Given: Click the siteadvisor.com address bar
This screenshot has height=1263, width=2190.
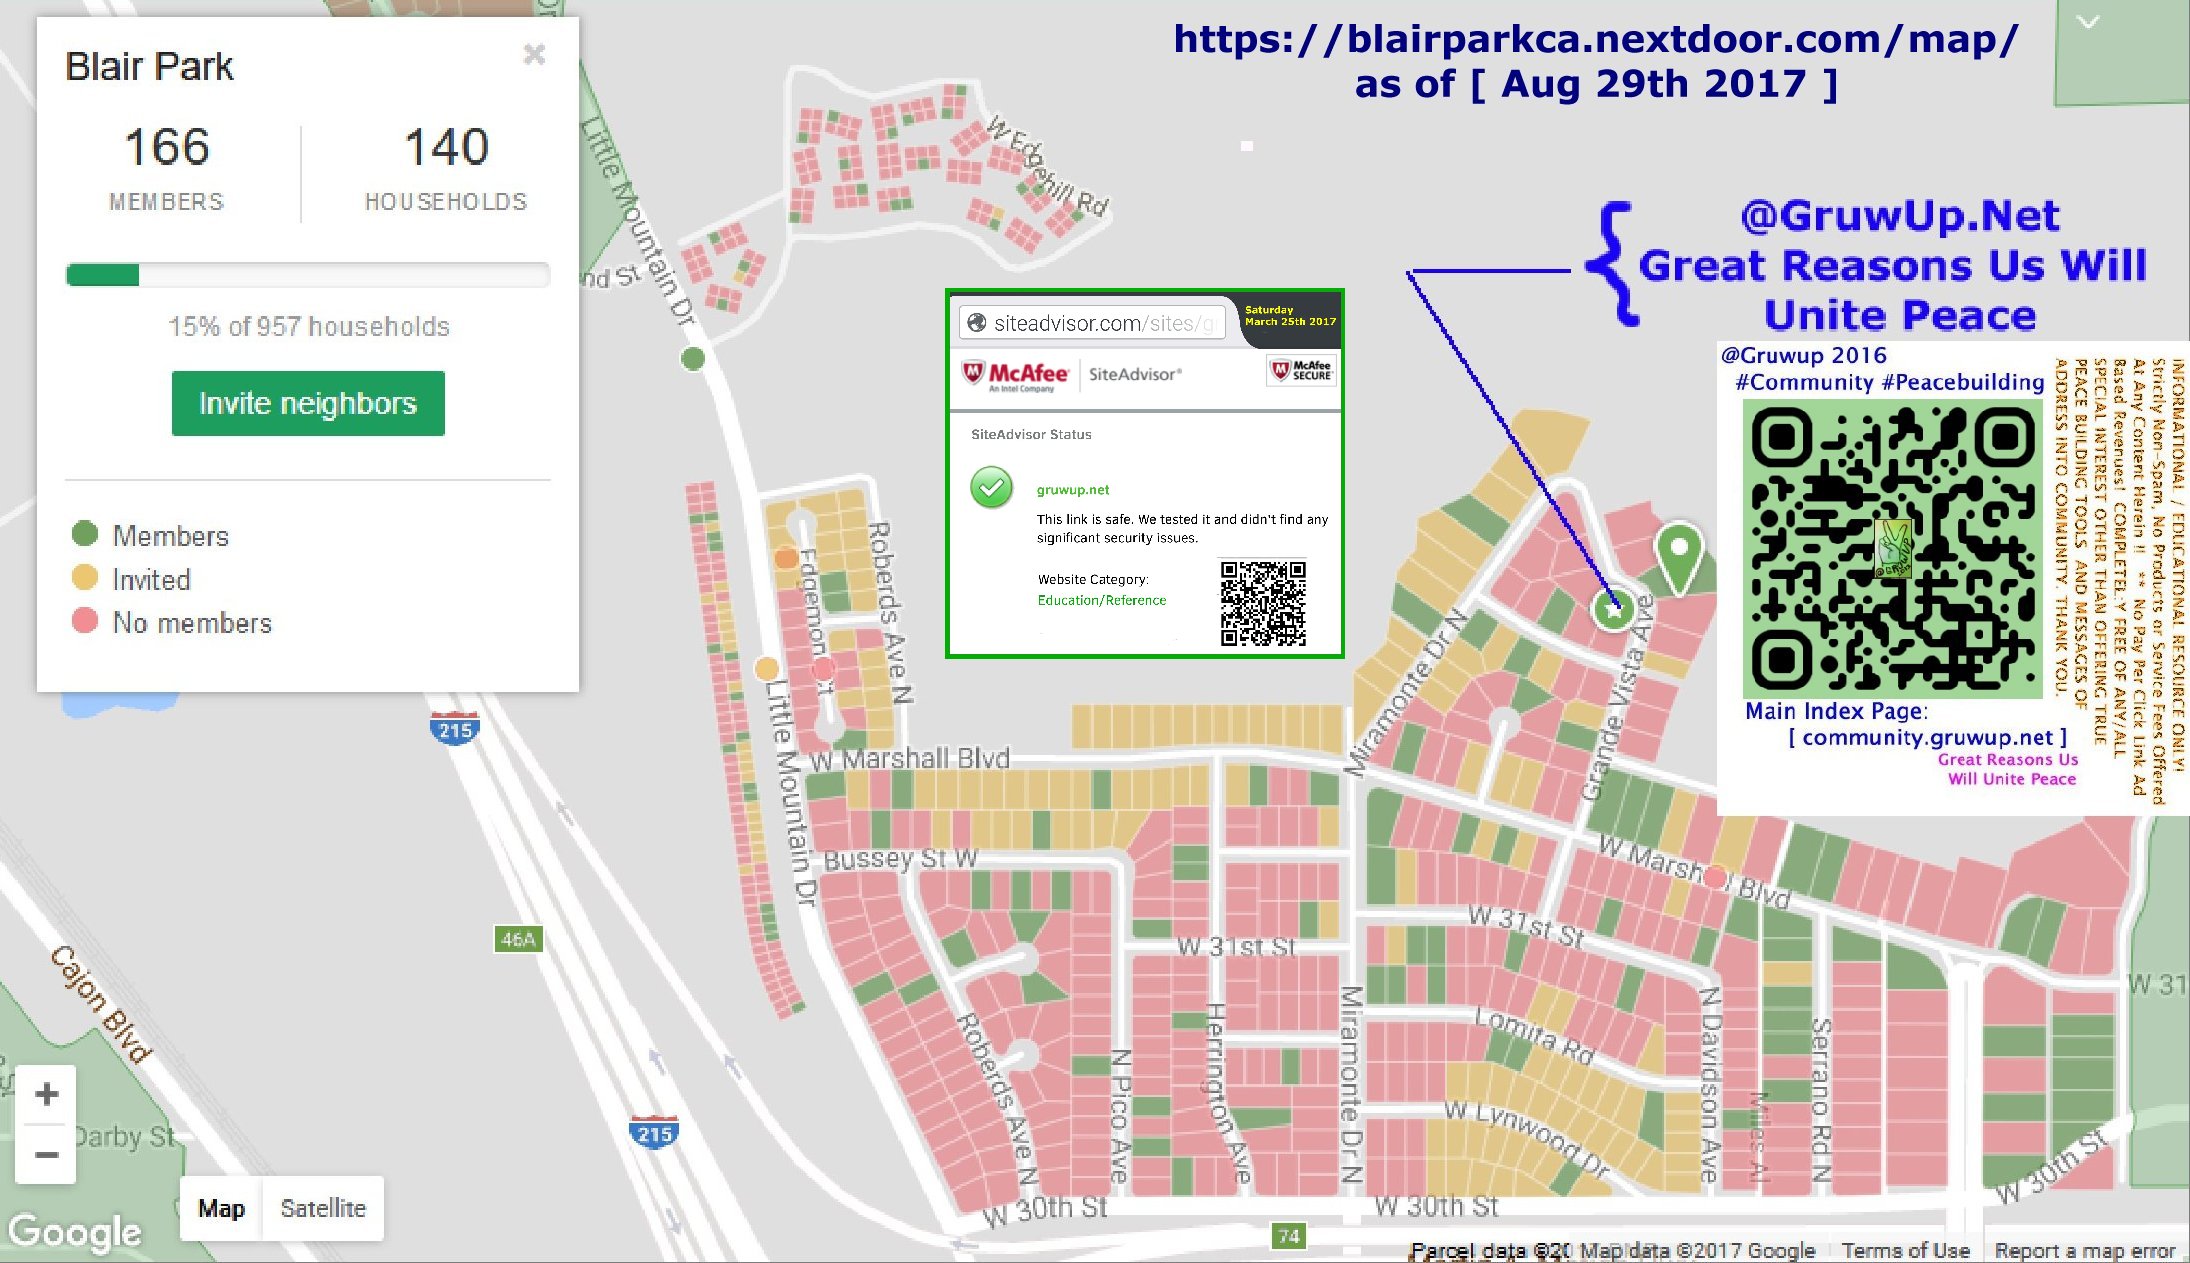Looking at the screenshot, I should point(1092,323).
